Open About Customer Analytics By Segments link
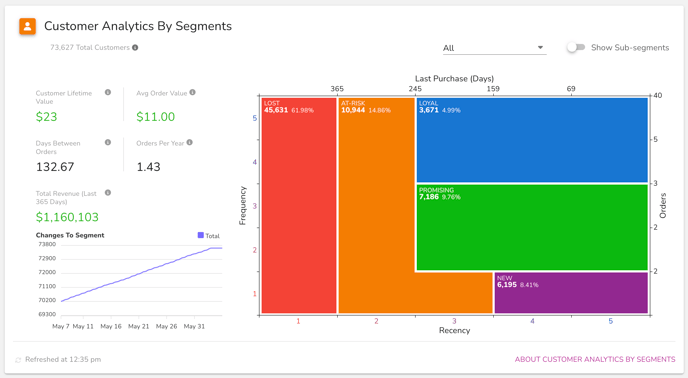 click(x=595, y=359)
